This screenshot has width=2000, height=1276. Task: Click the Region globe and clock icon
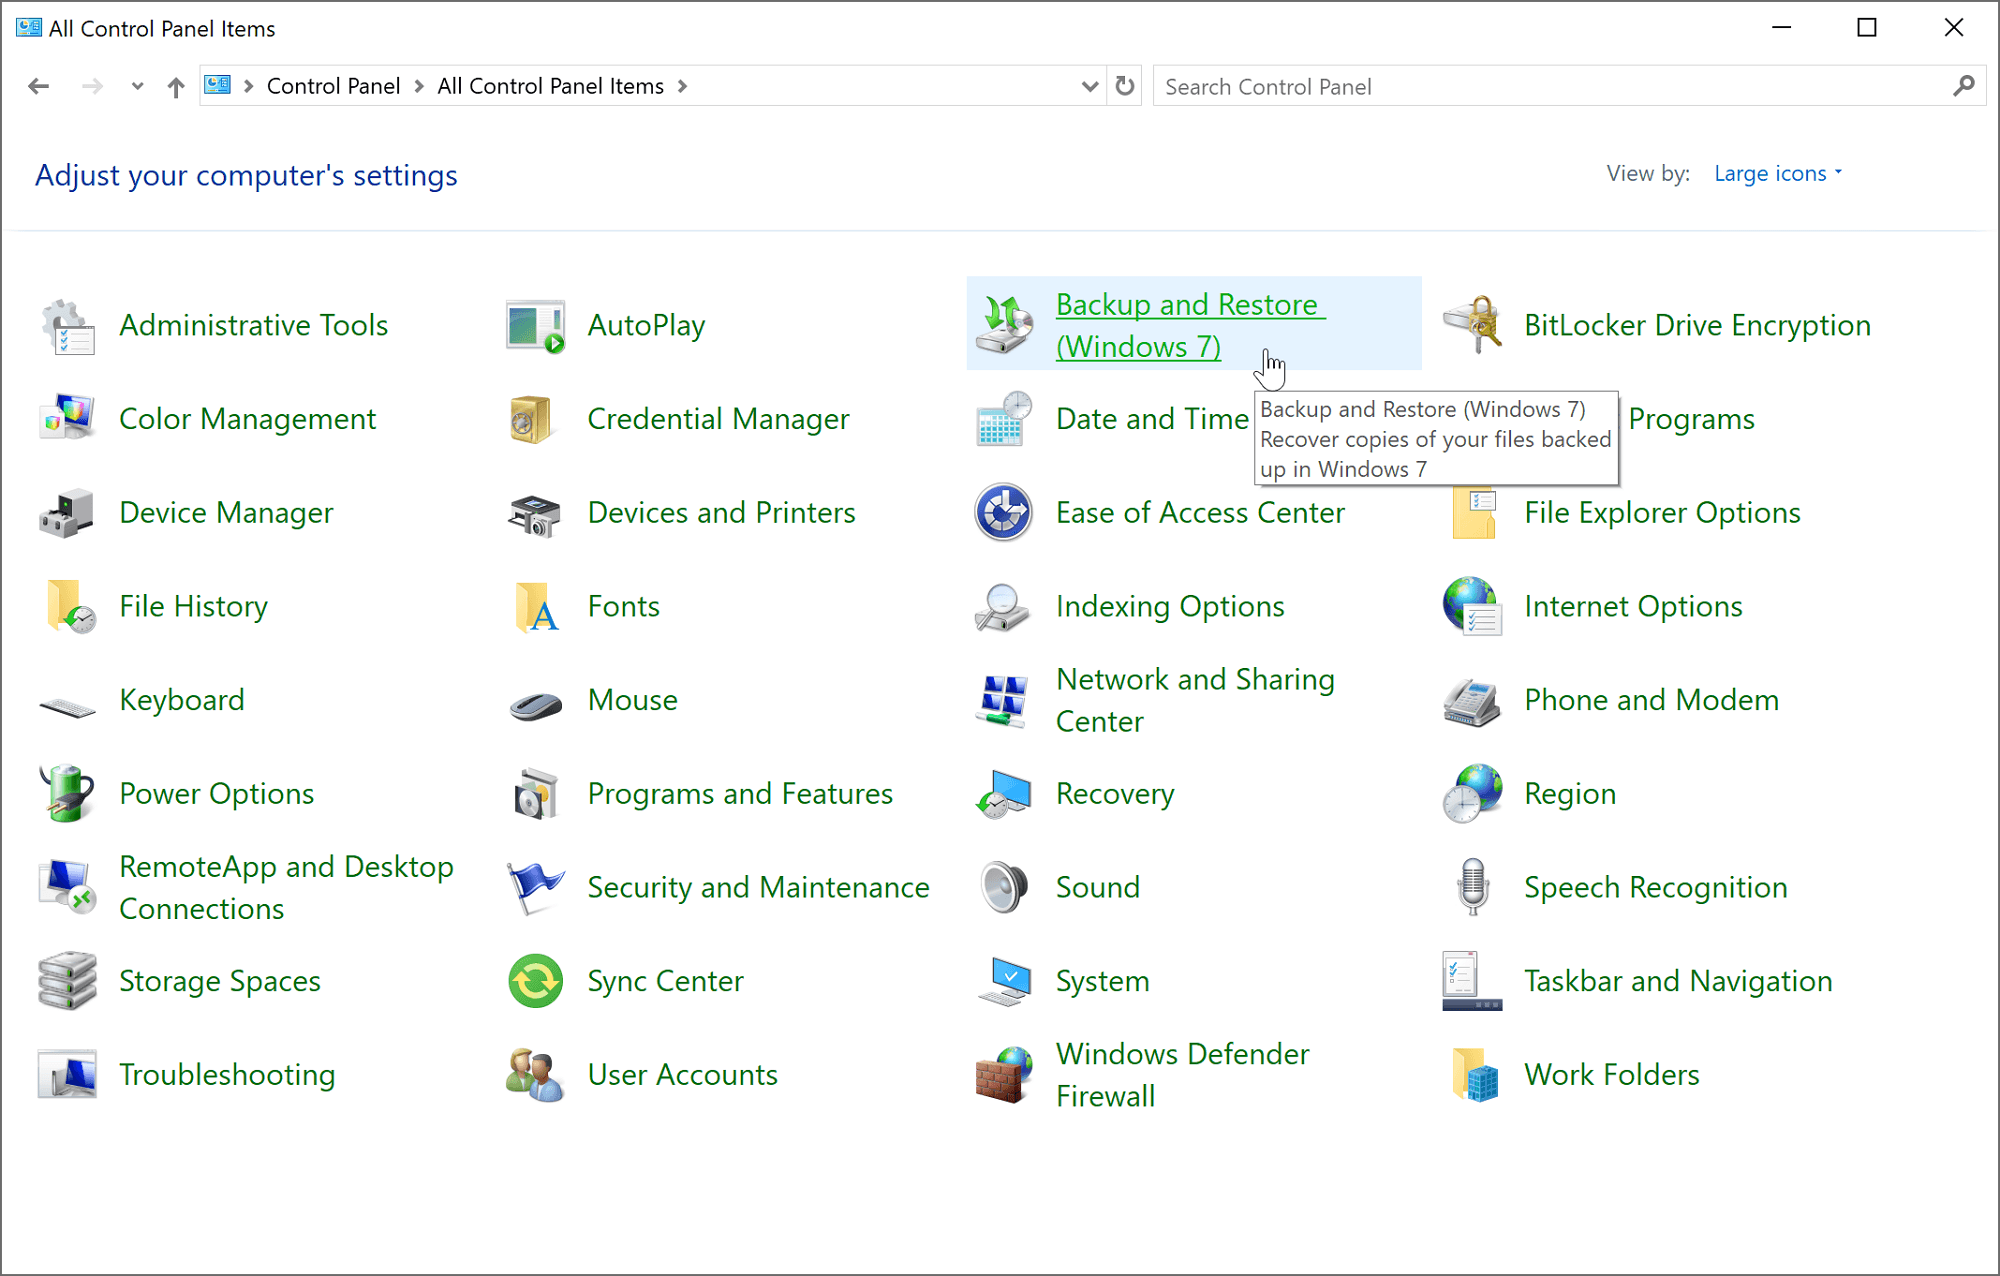point(1472,794)
